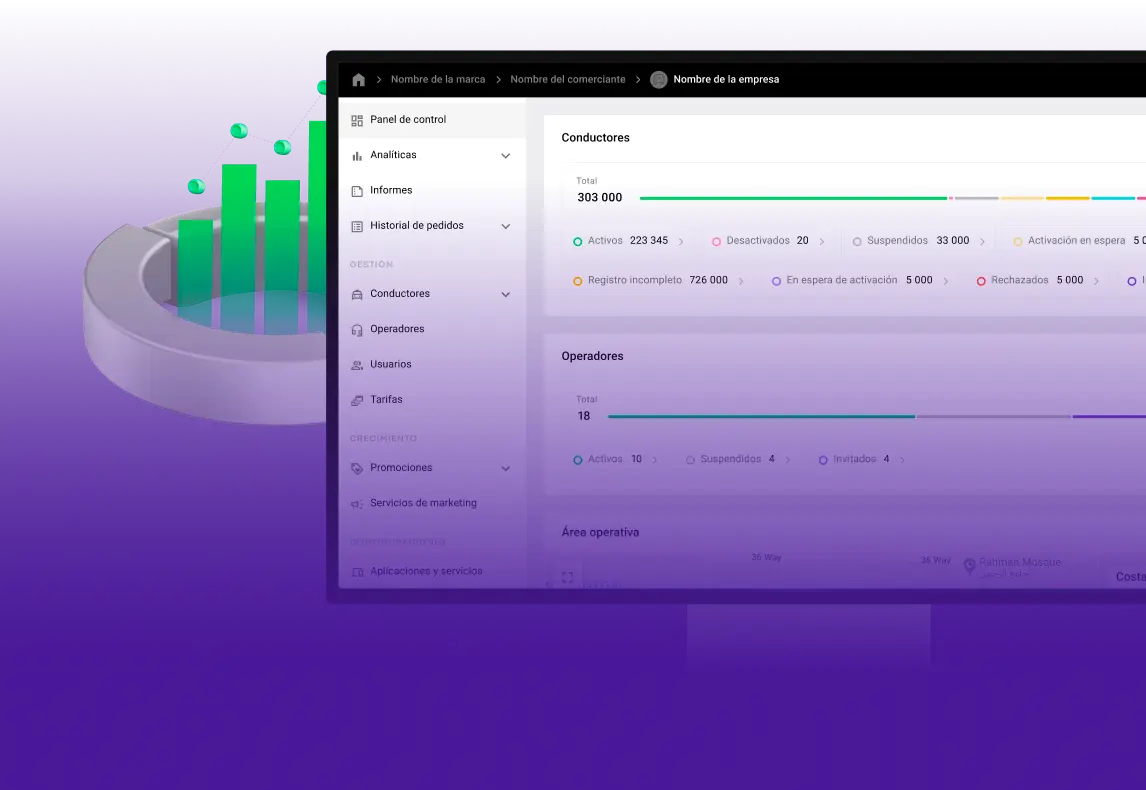Select the Informes document icon
1146x790 pixels.
(357, 190)
